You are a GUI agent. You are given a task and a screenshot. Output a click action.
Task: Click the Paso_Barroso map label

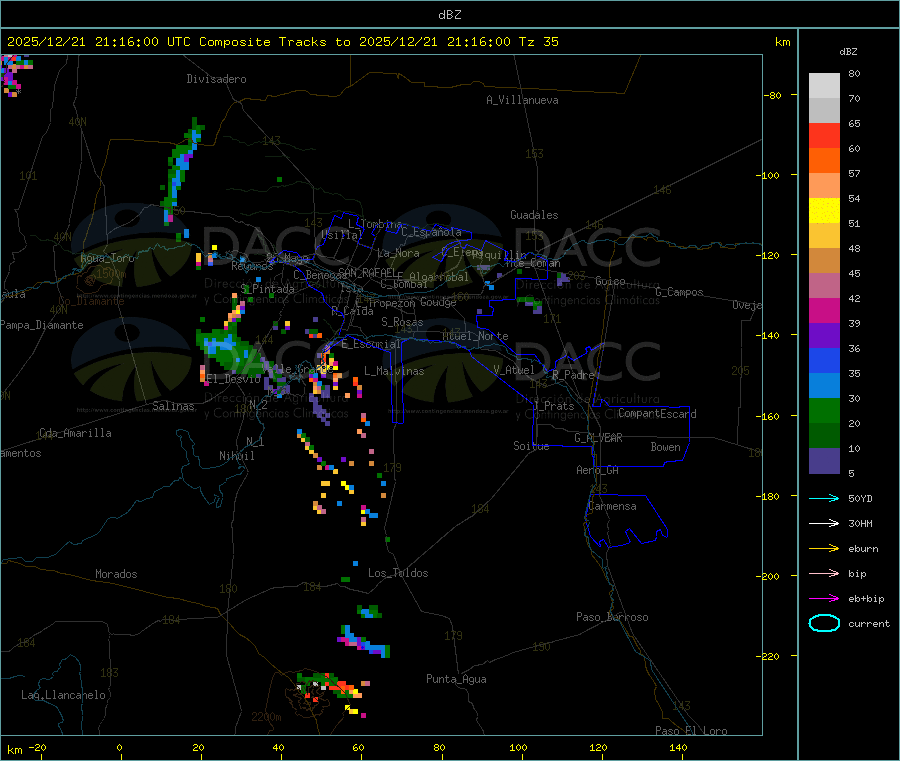point(612,617)
